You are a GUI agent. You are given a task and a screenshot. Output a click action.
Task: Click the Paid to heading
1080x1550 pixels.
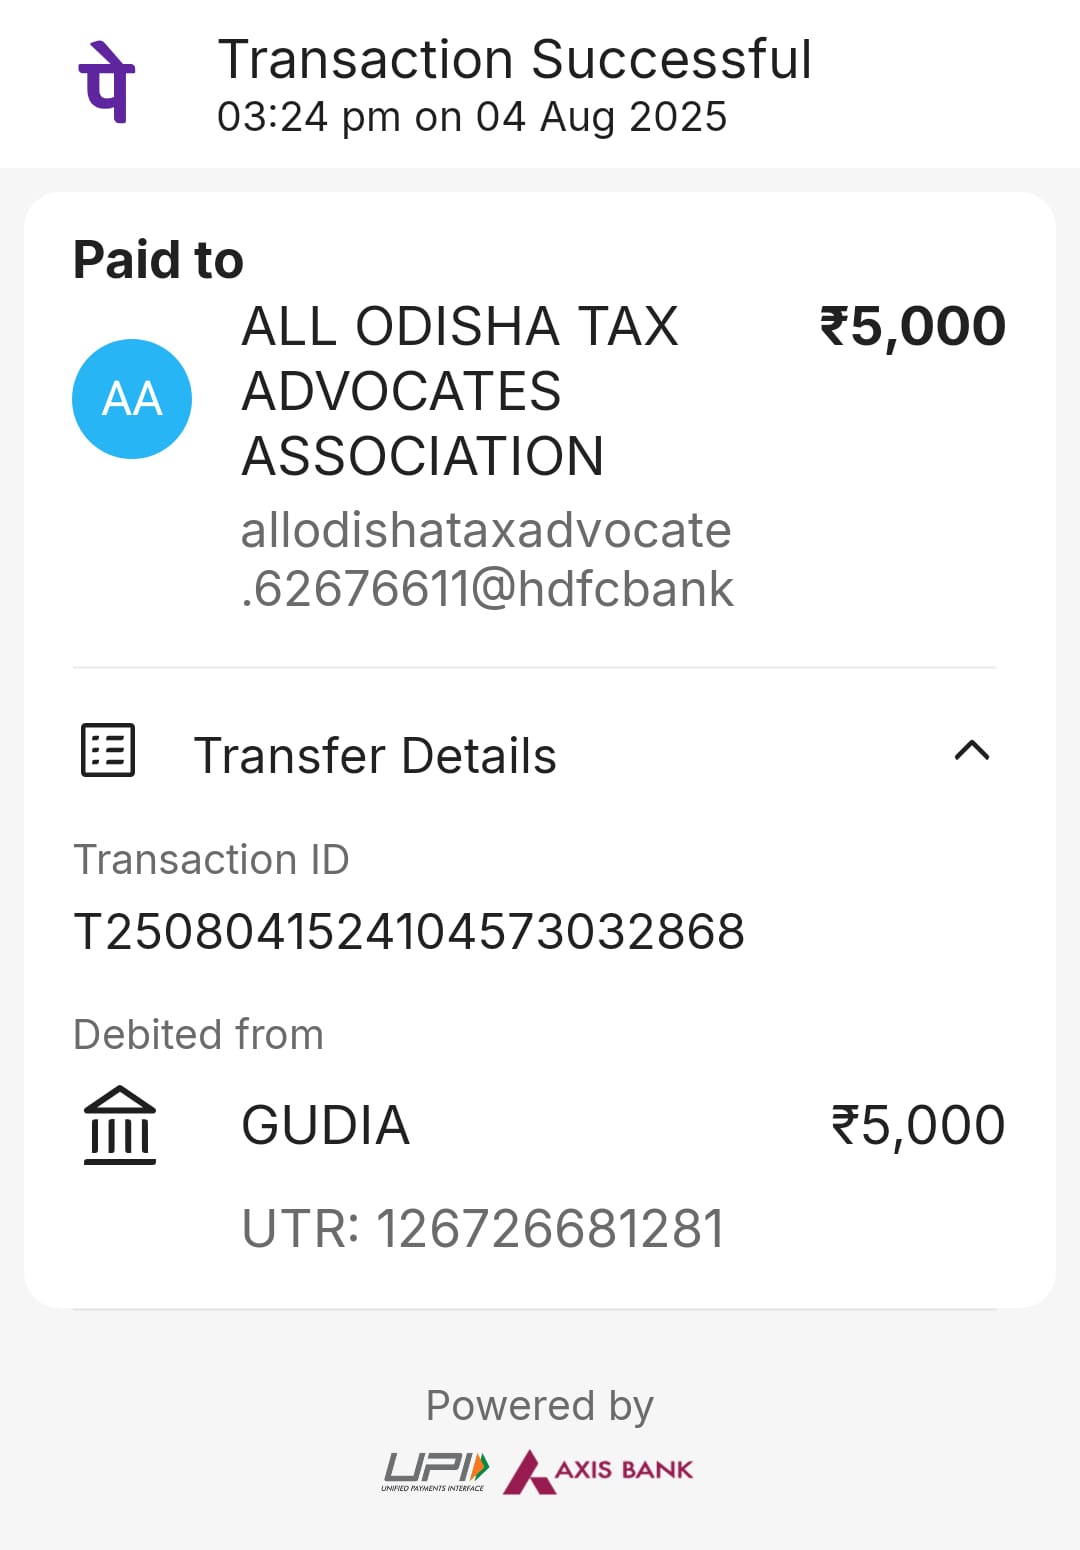[158, 260]
